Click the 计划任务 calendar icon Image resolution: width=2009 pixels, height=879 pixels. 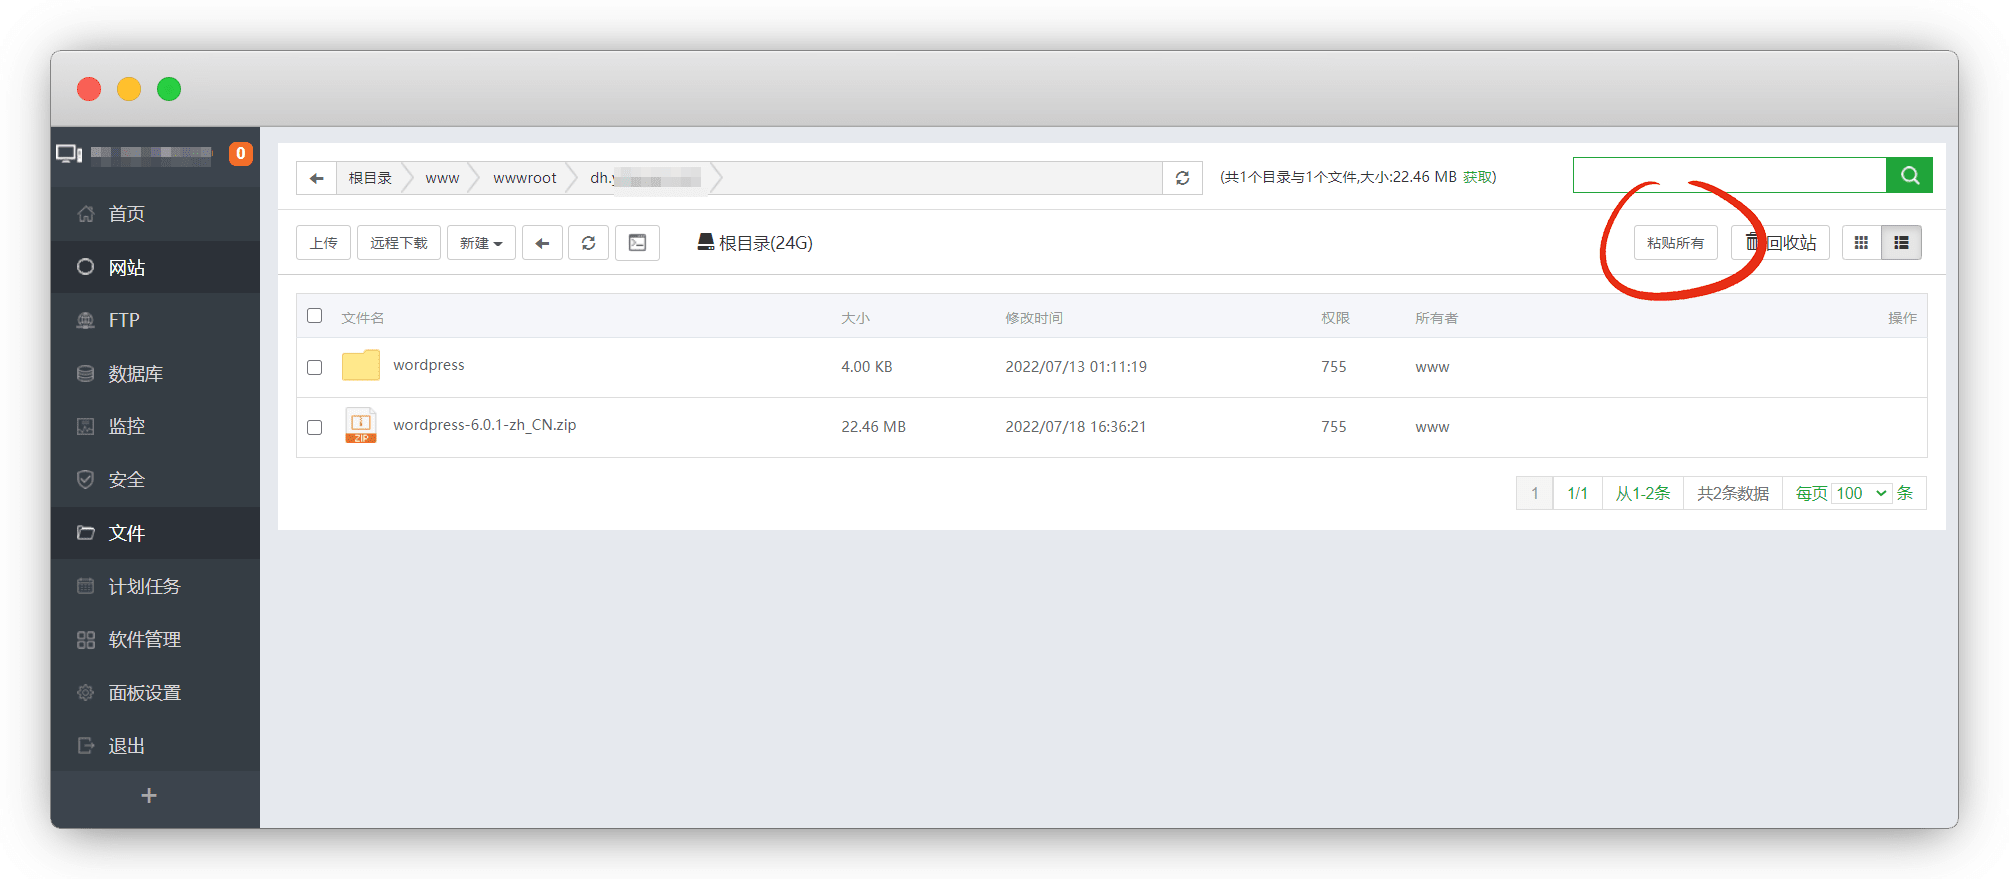click(x=86, y=586)
